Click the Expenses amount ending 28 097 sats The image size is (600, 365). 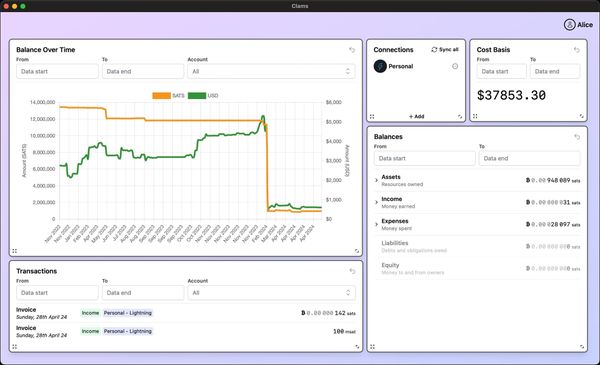click(x=553, y=224)
